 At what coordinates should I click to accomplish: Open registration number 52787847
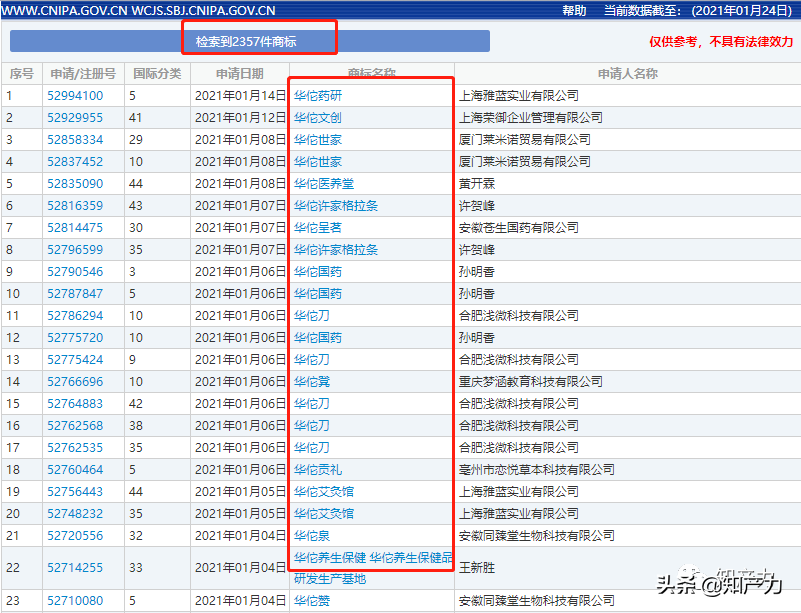(75, 293)
